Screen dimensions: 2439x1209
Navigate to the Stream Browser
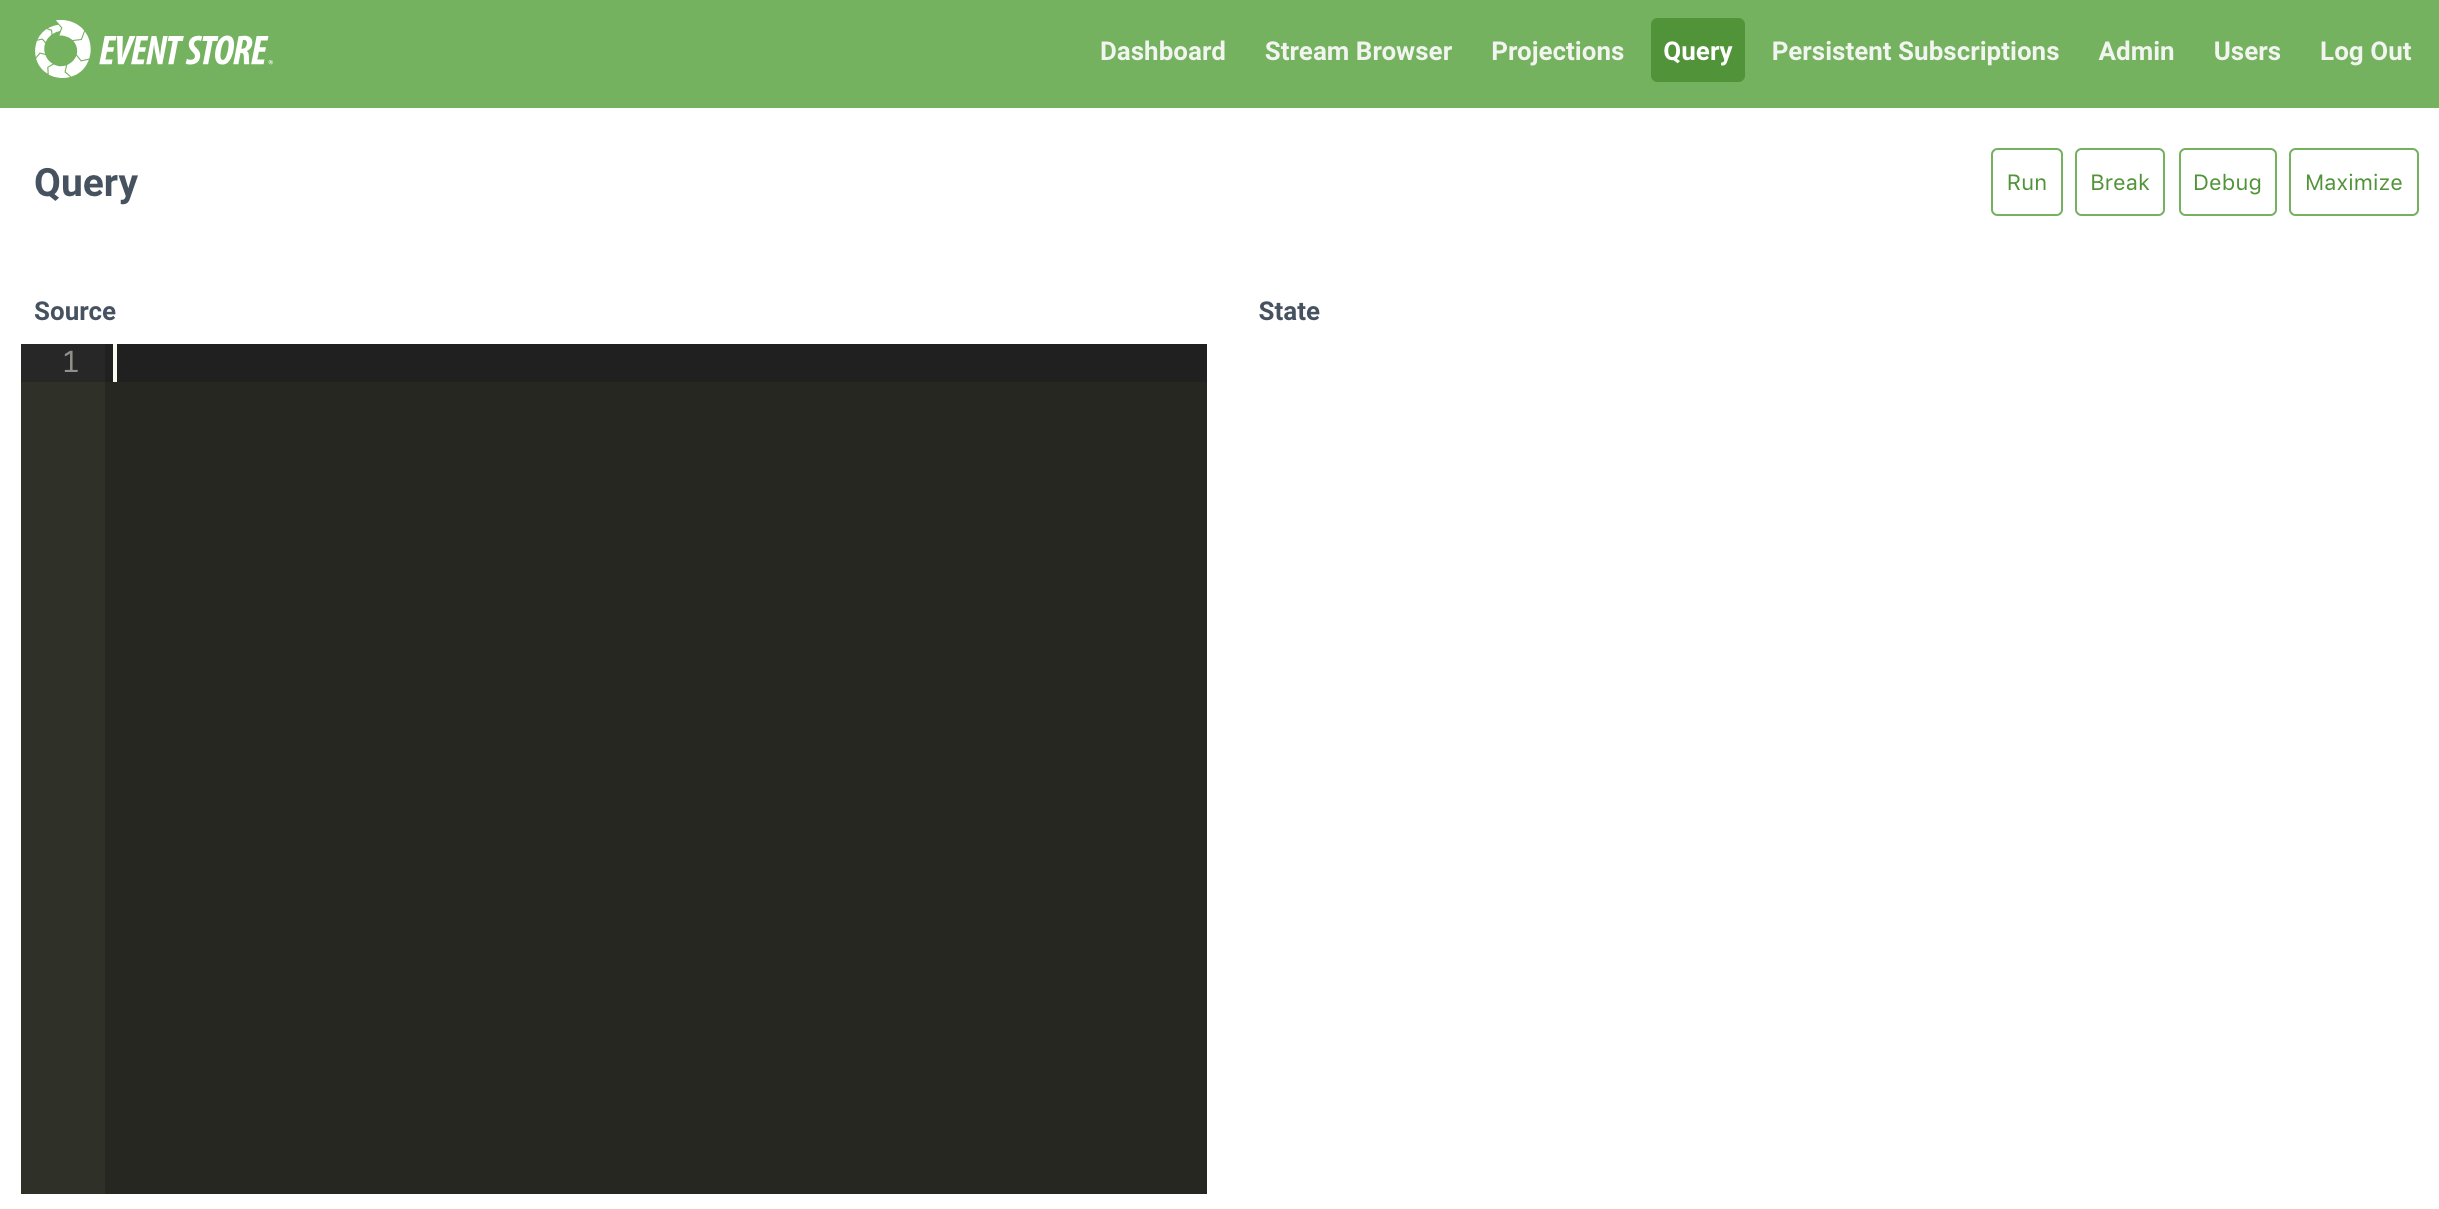(1358, 51)
